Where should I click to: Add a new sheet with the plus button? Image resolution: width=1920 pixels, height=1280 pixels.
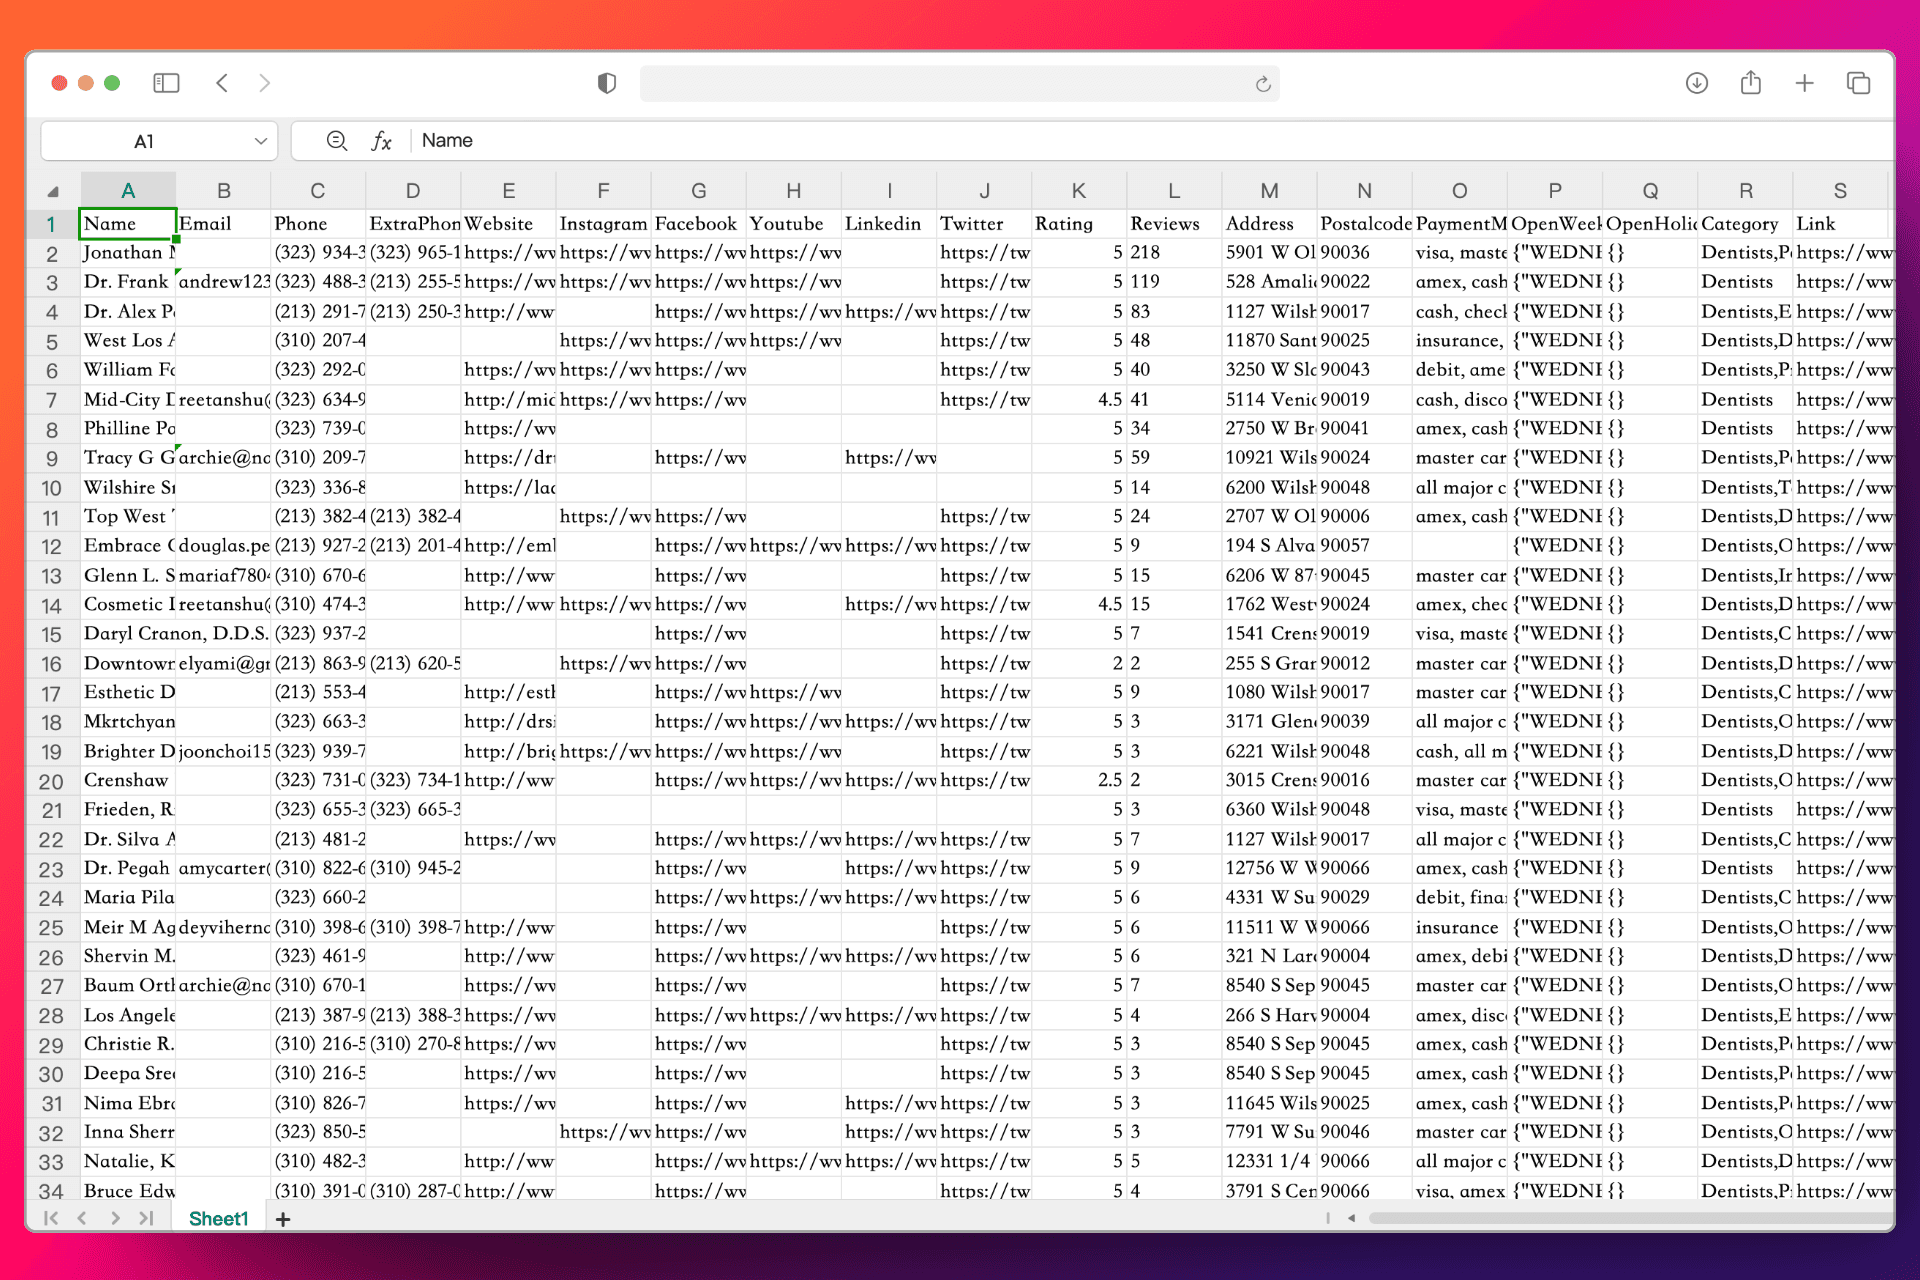click(x=283, y=1219)
